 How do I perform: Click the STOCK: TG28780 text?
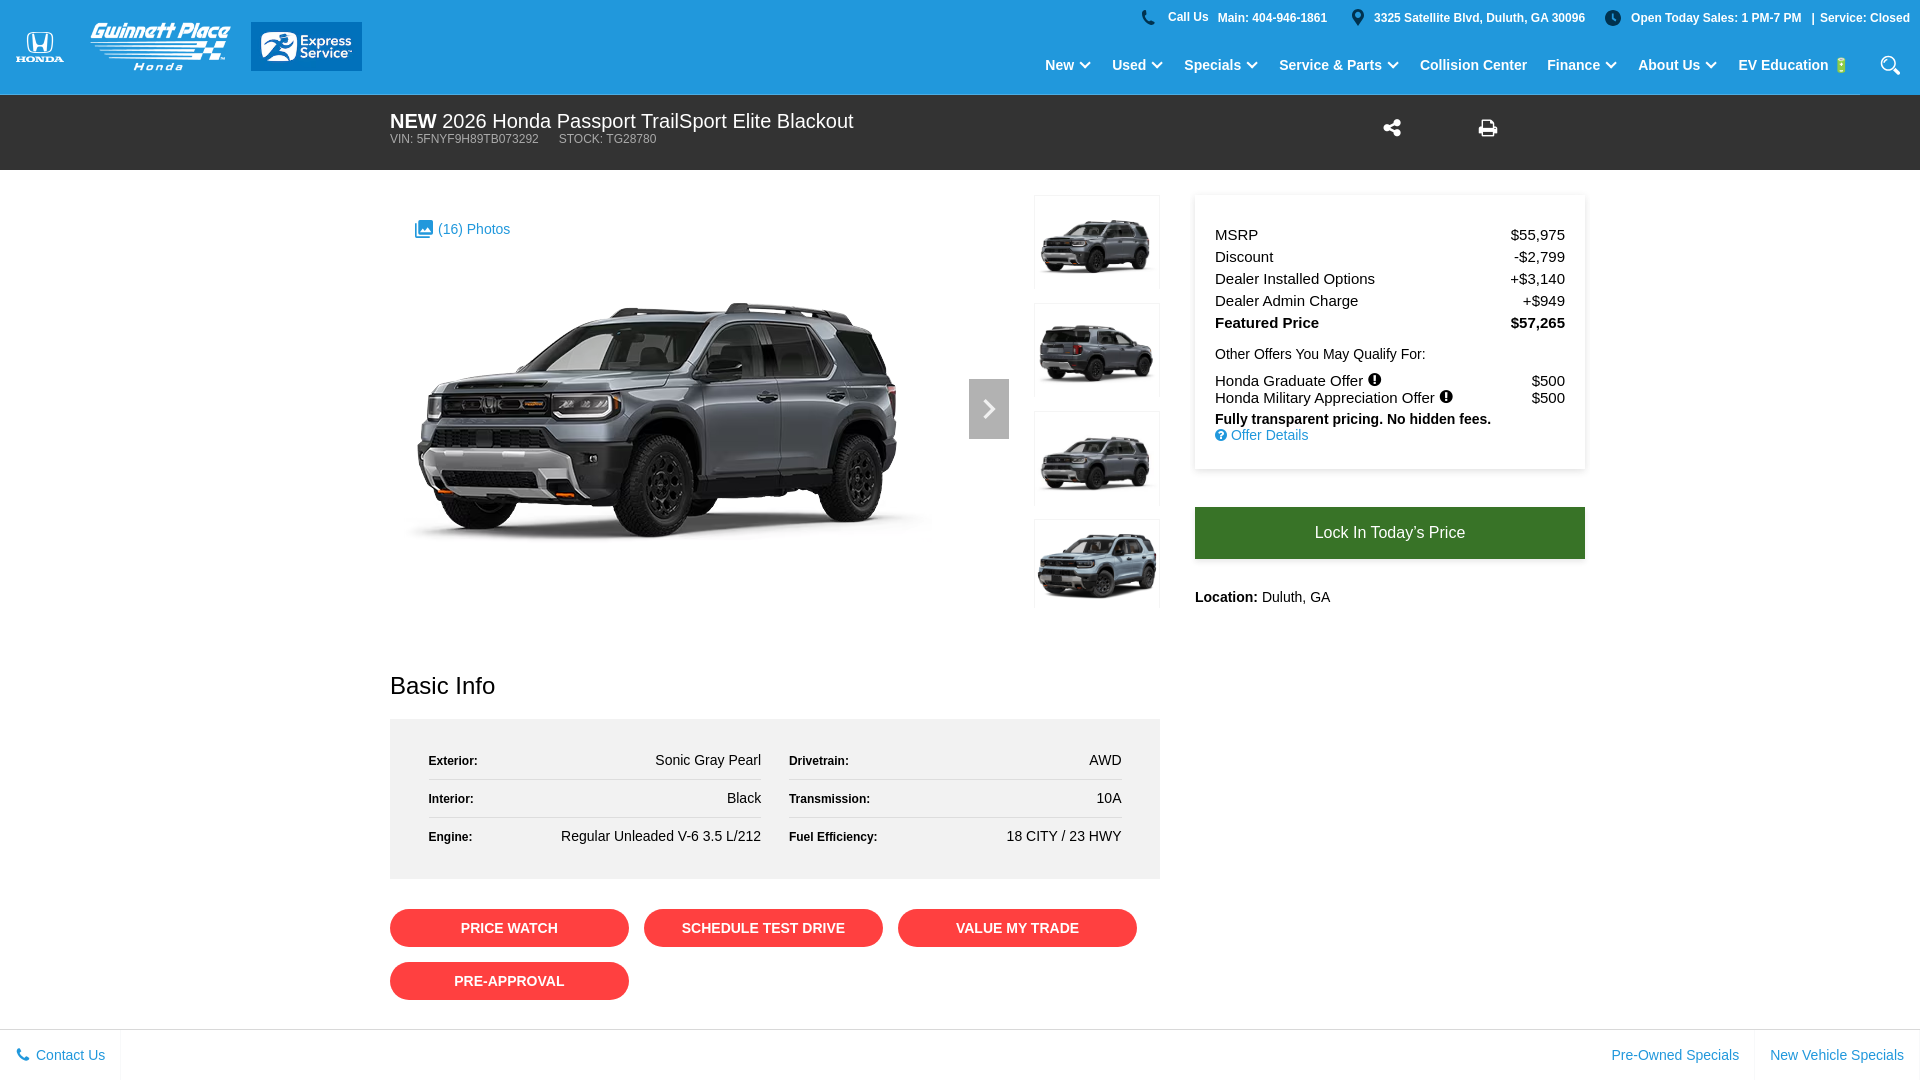(x=607, y=139)
